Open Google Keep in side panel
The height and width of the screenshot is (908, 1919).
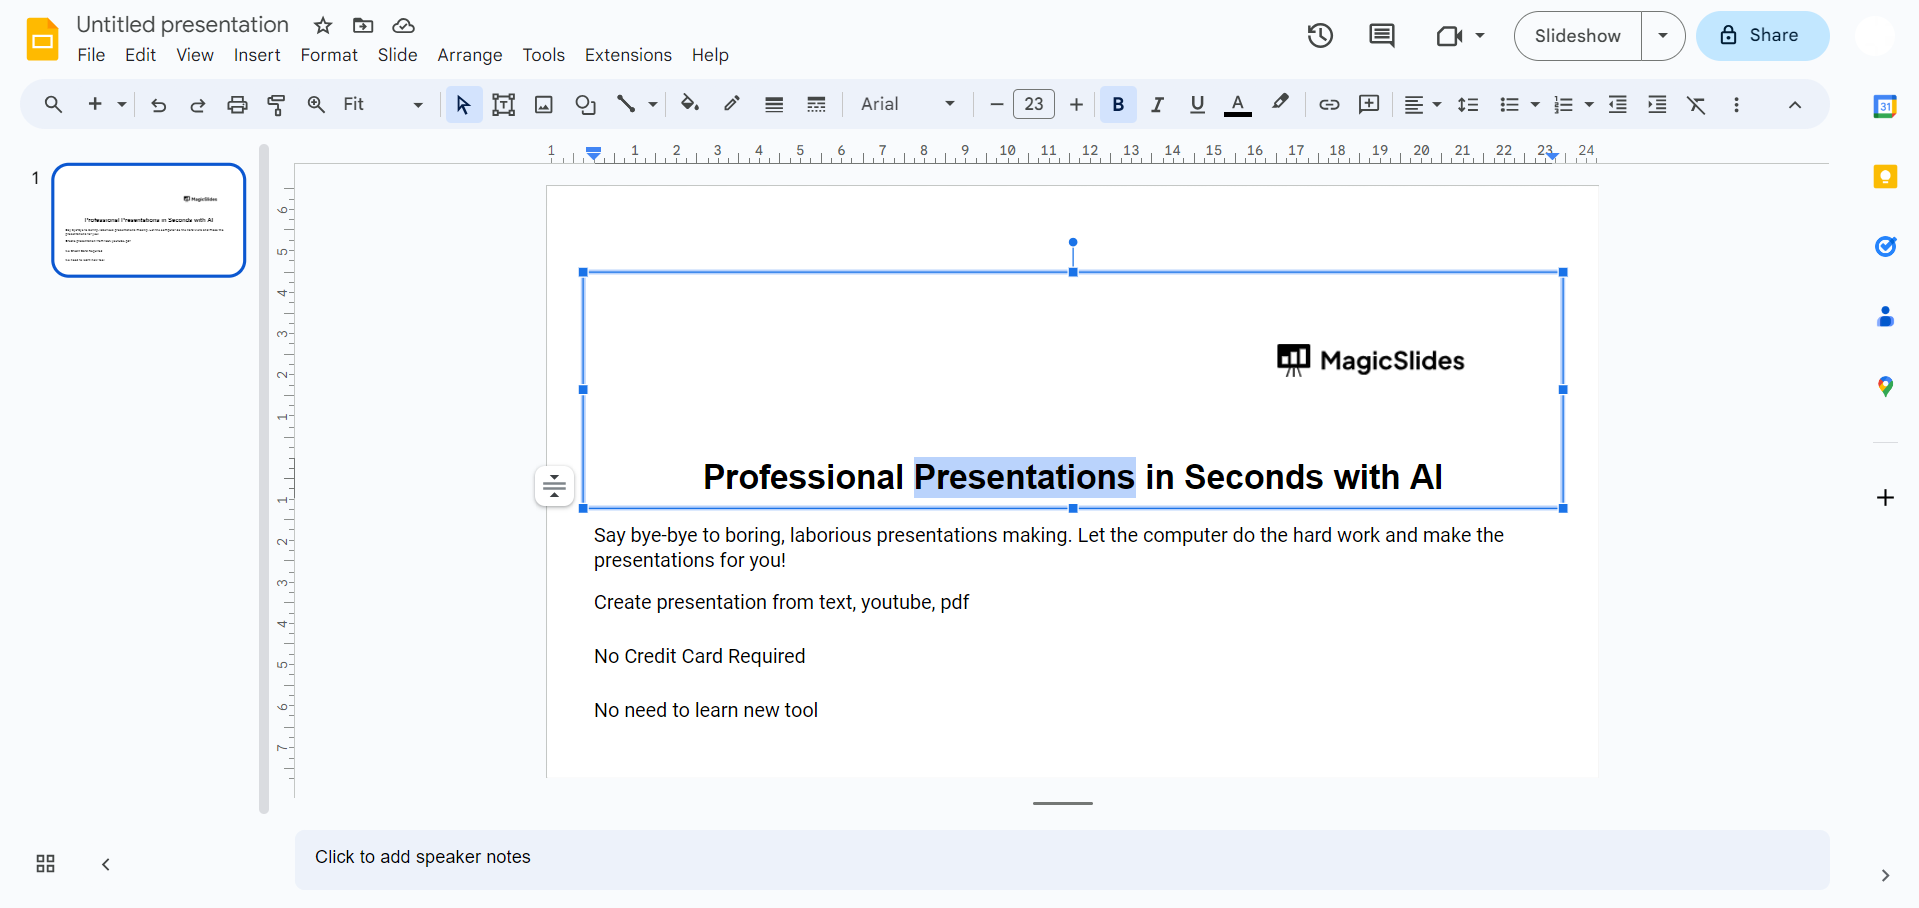coord(1885,177)
